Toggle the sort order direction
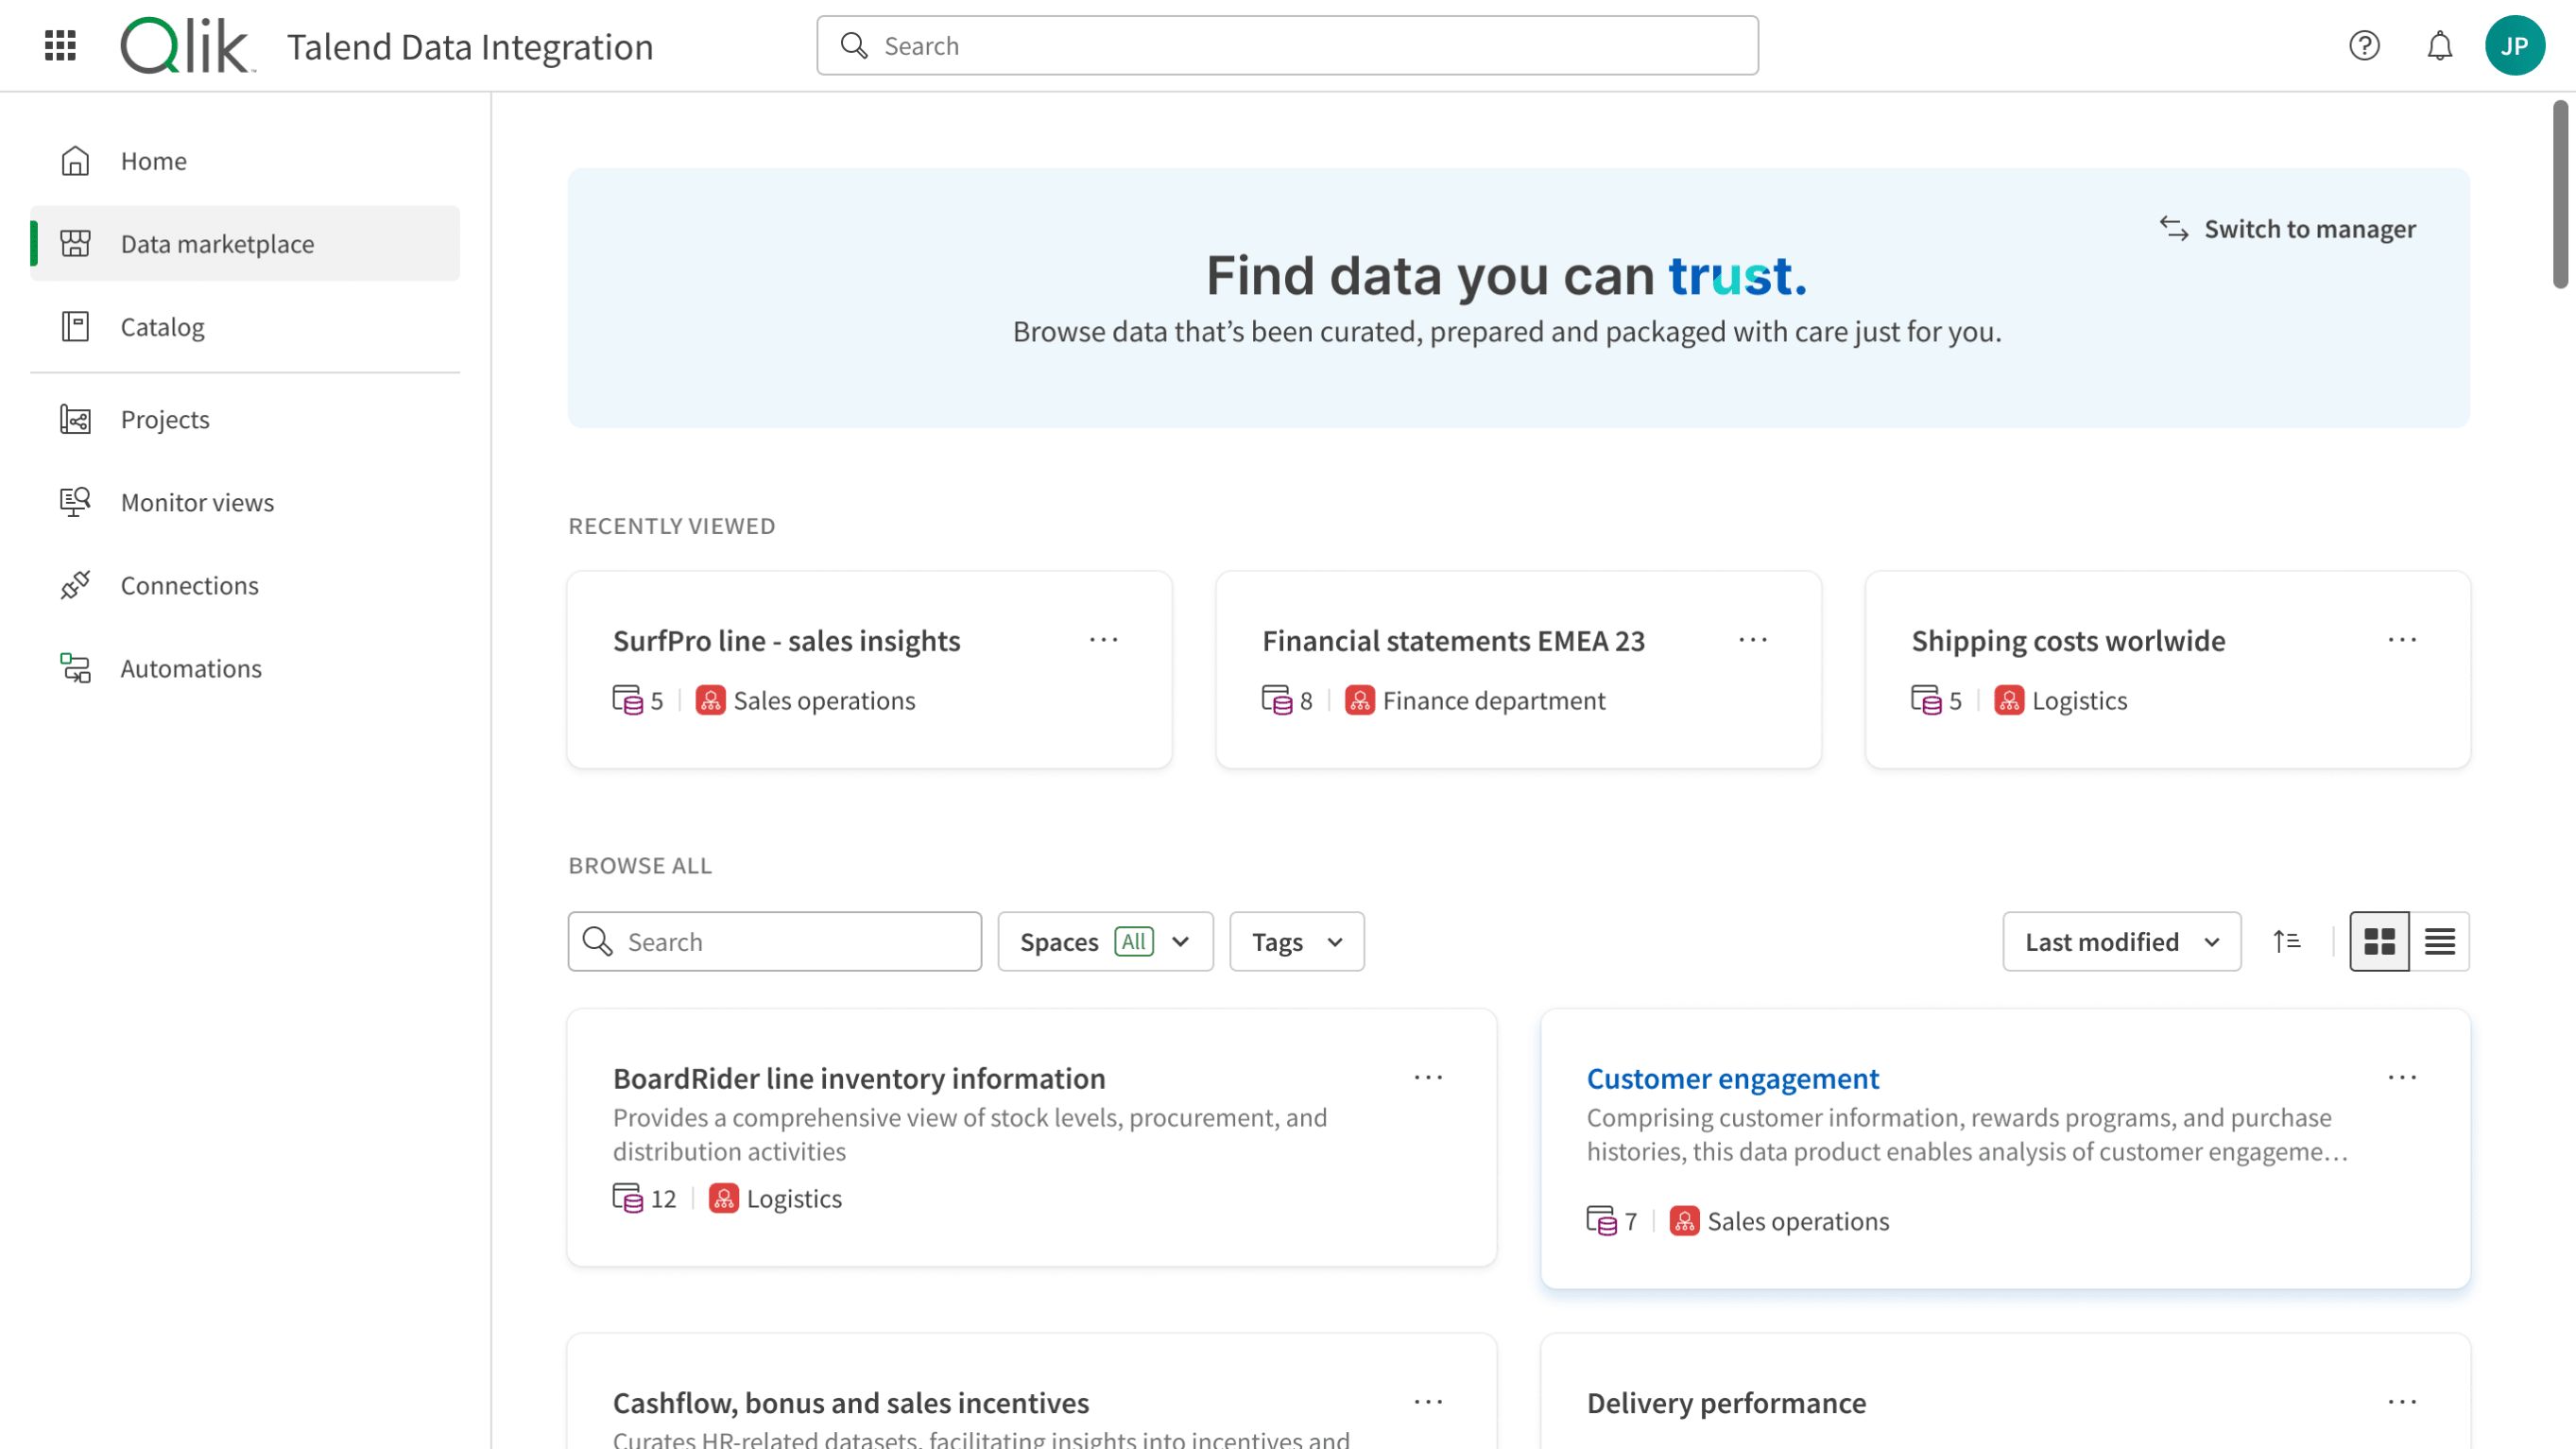Screen dimensions: 2576x1449 click(x=2288, y=941)
